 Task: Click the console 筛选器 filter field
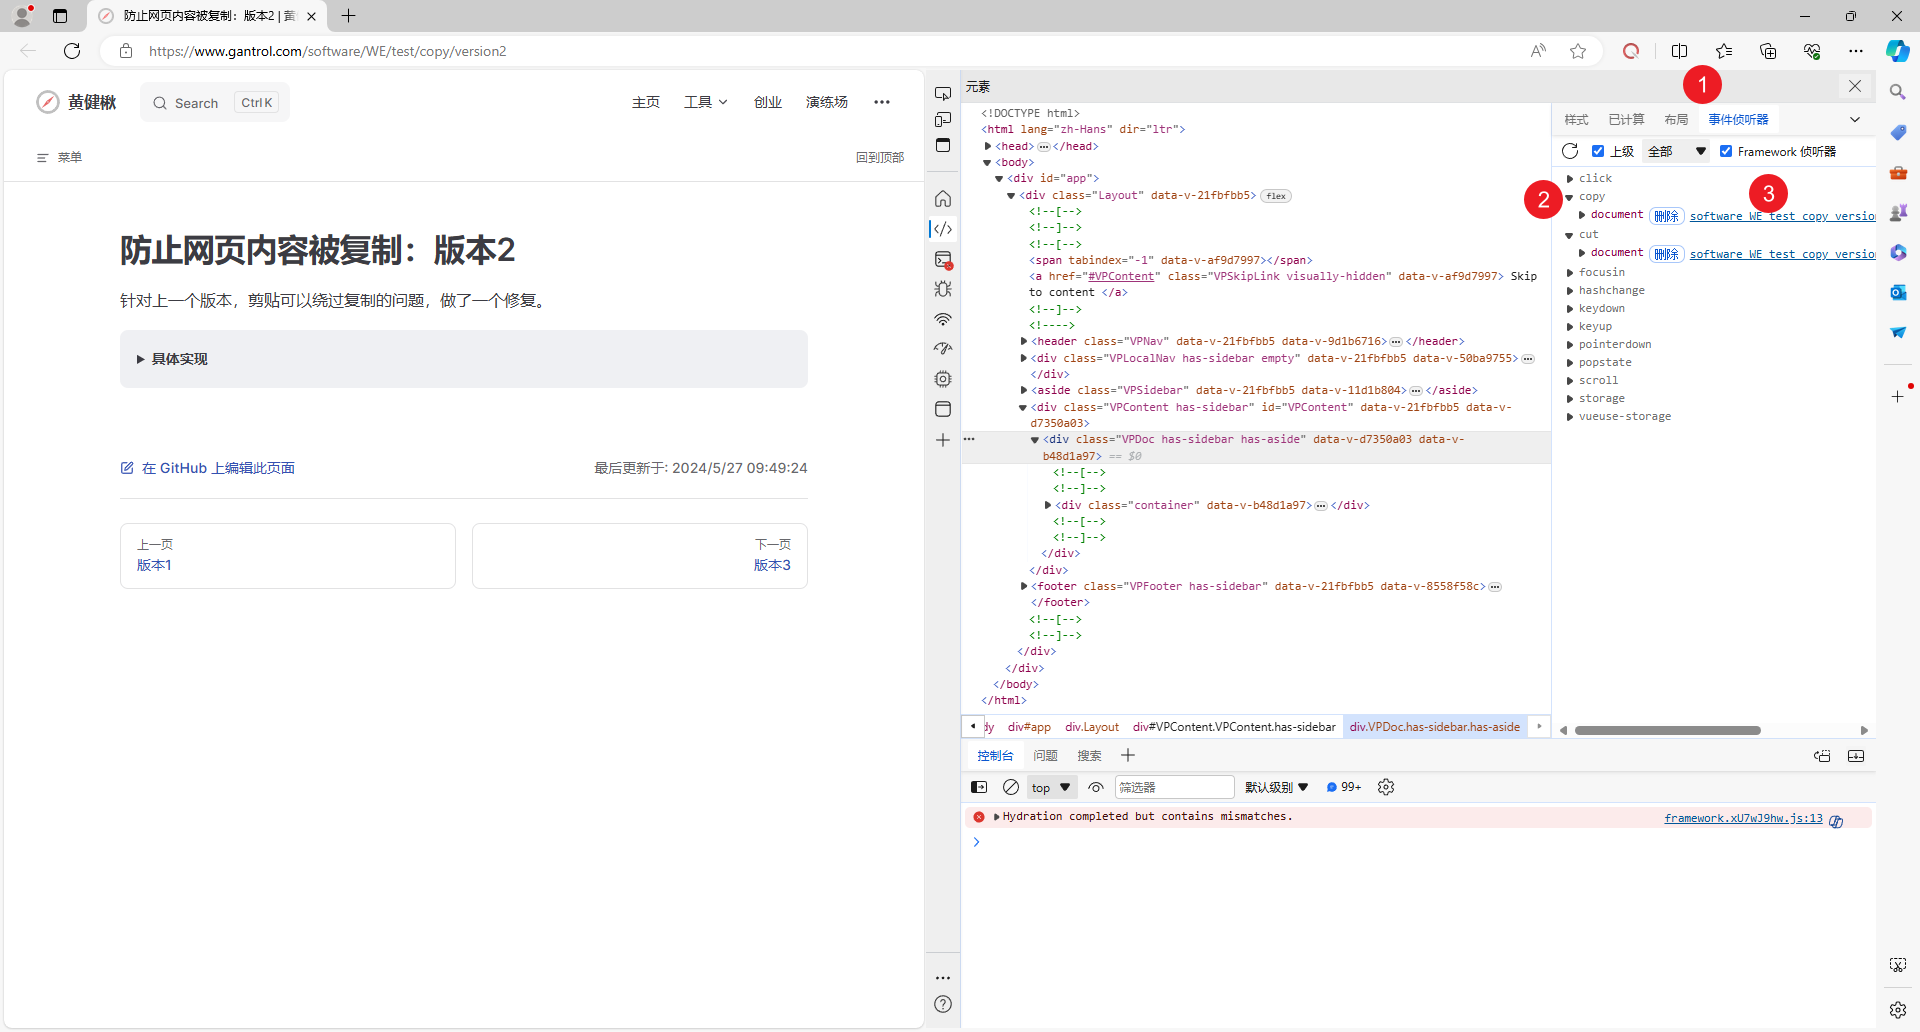pos(1175,787)
